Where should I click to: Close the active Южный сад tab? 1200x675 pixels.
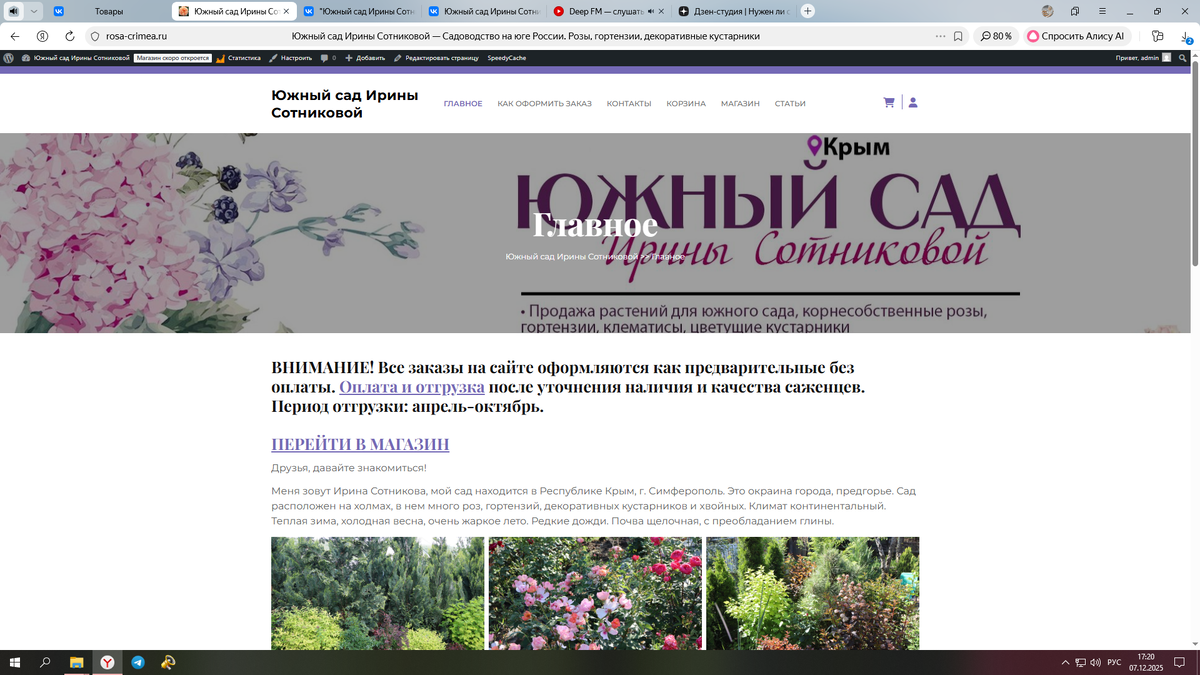point(286,11)
